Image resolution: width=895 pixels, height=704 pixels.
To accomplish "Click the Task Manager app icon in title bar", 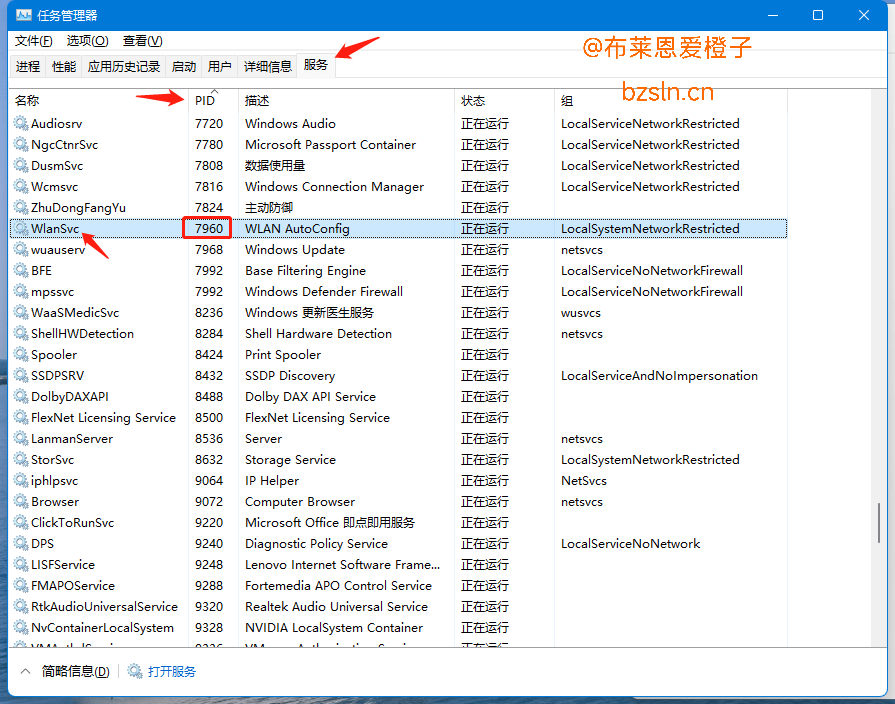I will (x=23, y=15).
